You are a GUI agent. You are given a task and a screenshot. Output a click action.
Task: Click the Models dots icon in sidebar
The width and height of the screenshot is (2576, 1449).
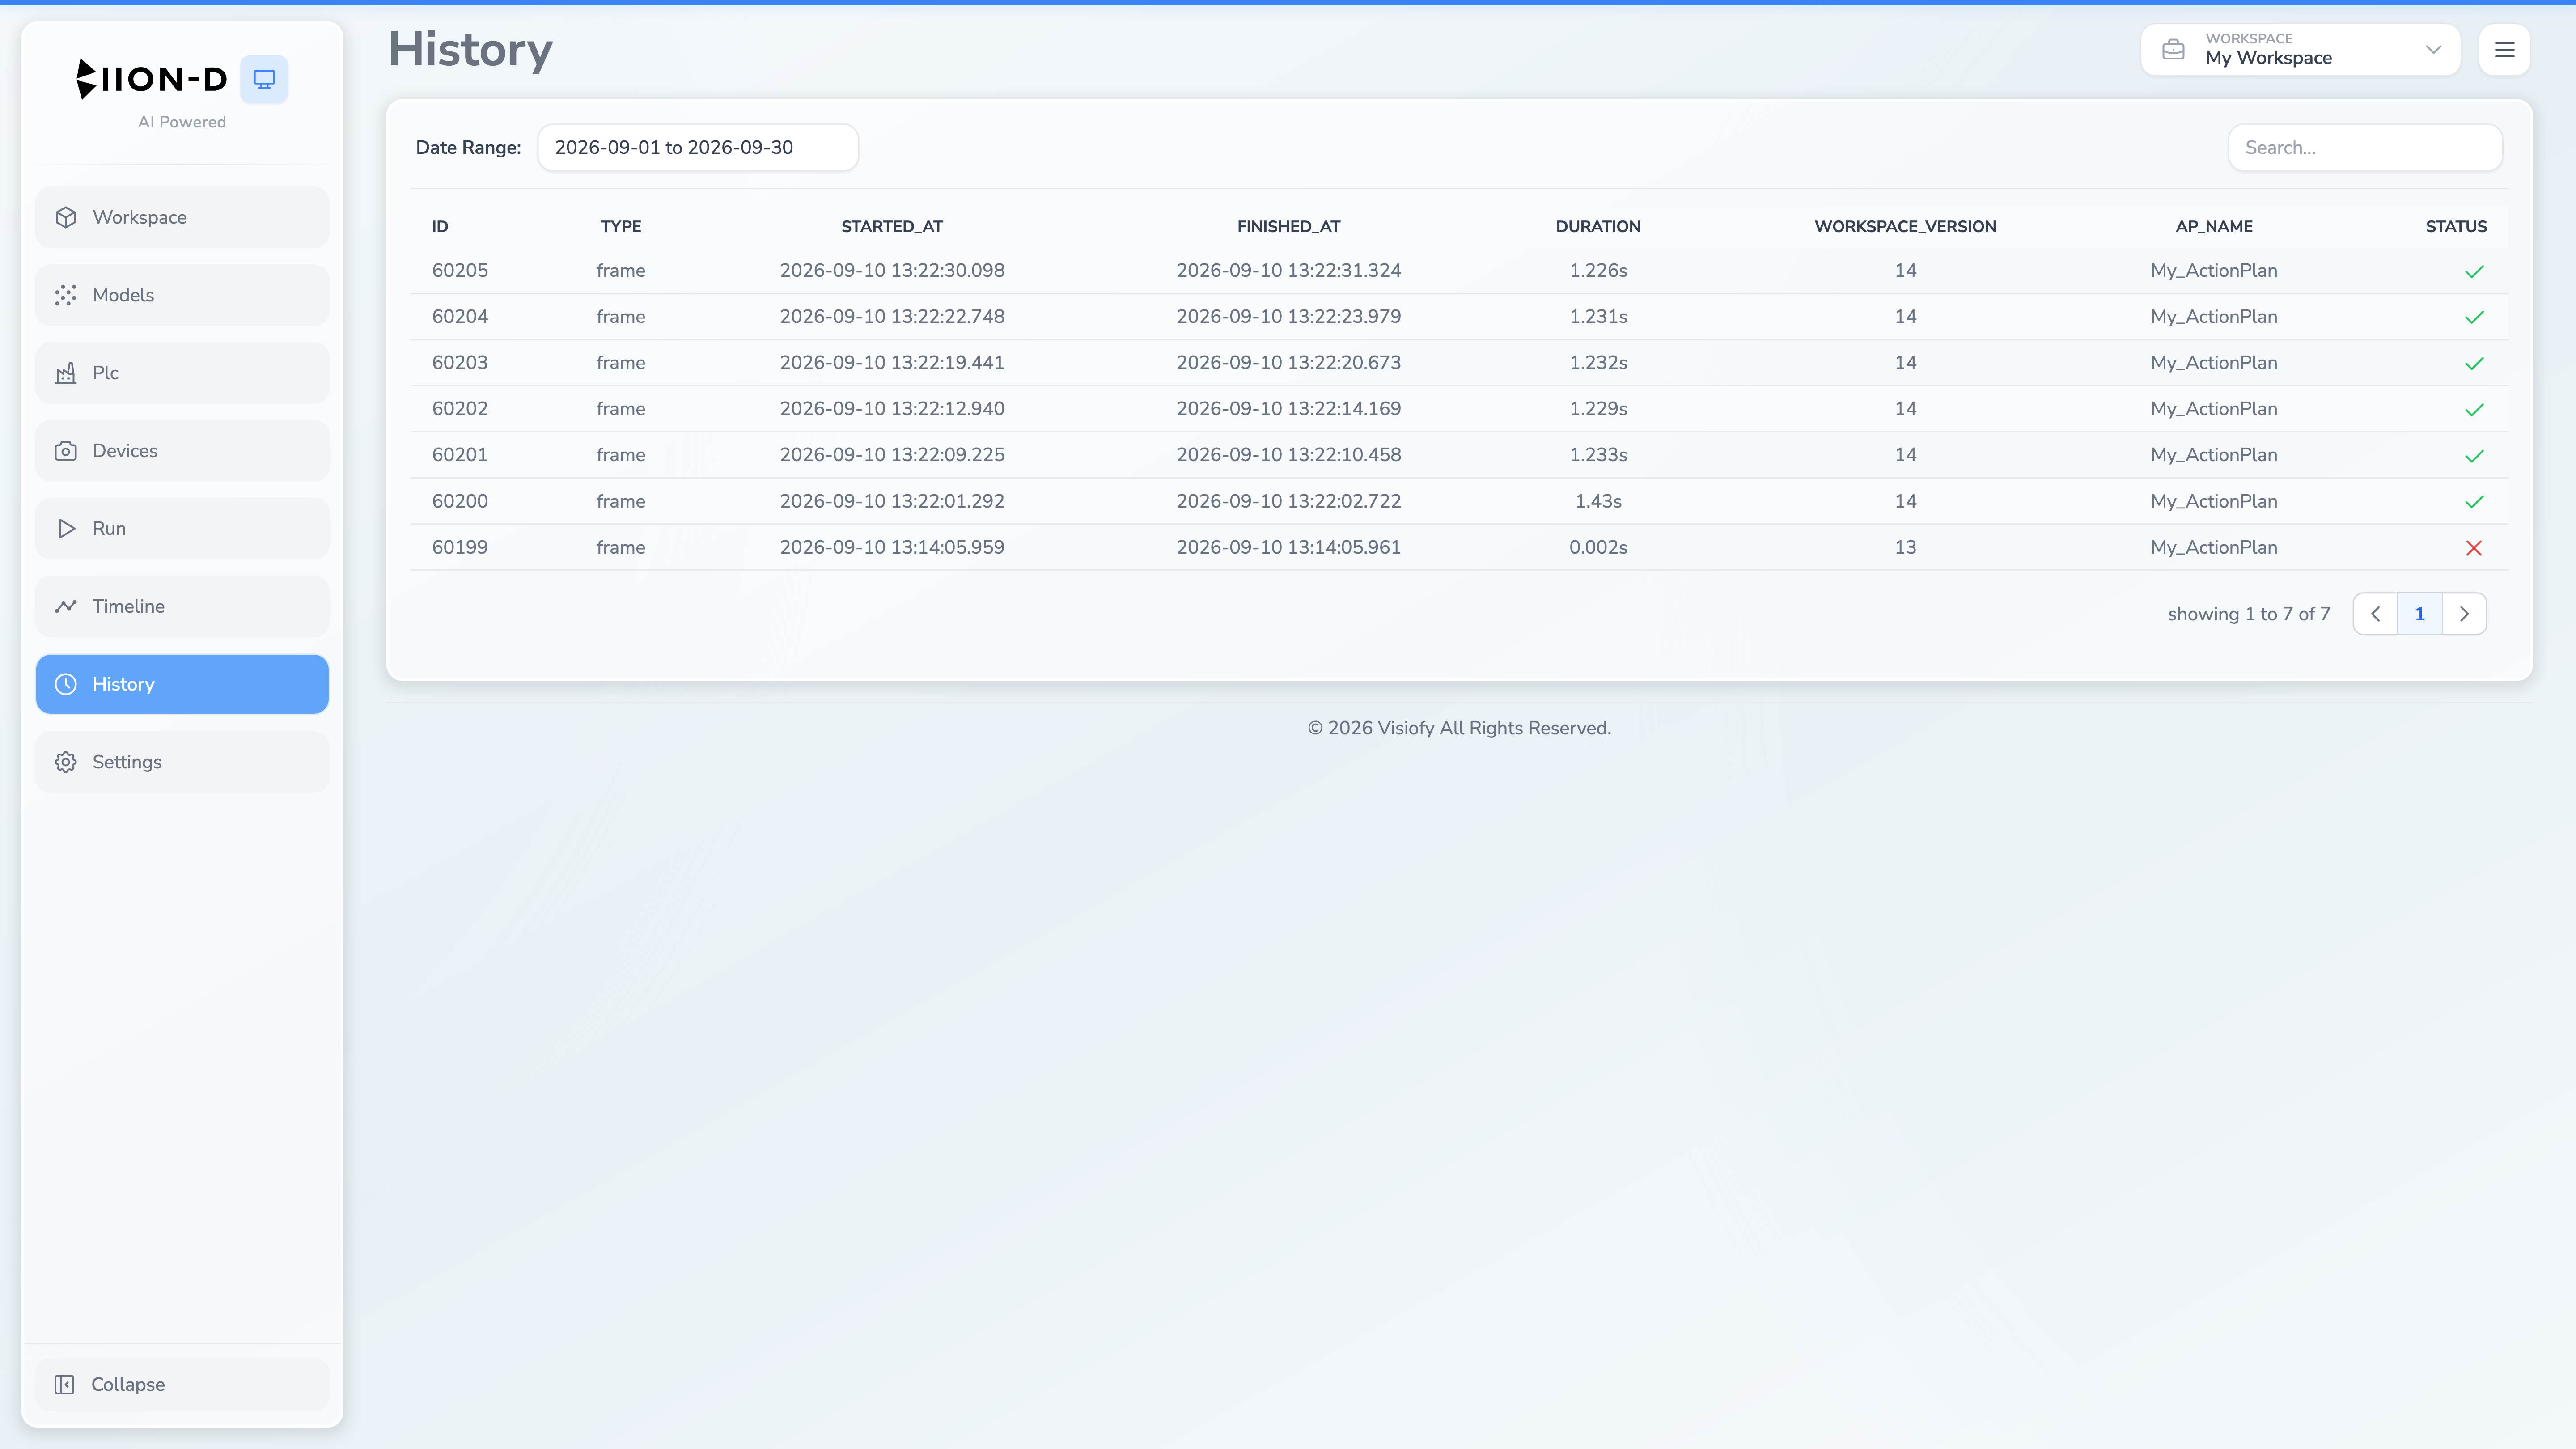pyautogui.click(x=66, y=295)
